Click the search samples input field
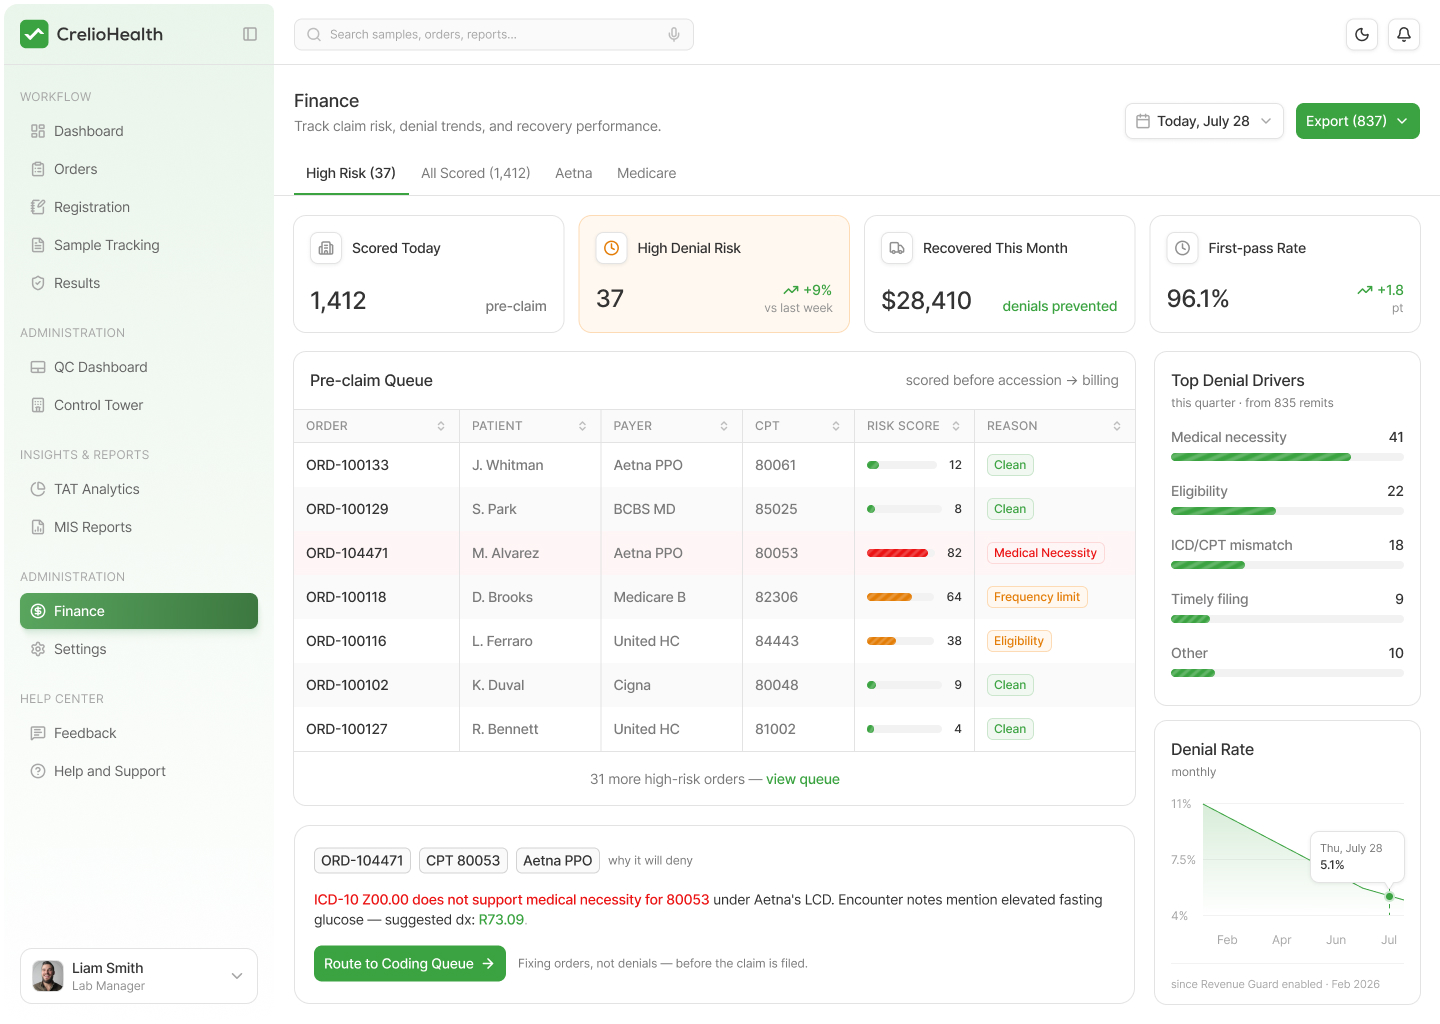Screen dimensions: 1440x1024 click(x=494, y=34)
